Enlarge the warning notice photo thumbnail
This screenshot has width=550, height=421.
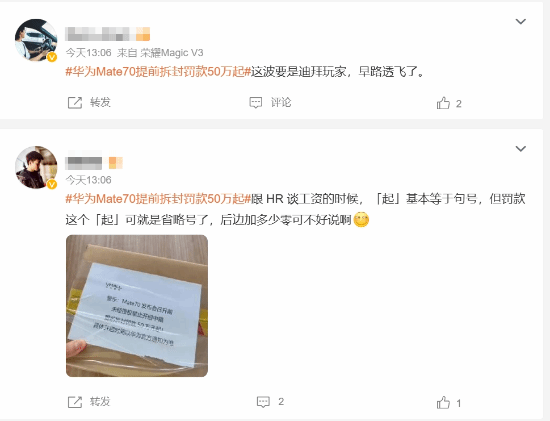click(137, 306)
